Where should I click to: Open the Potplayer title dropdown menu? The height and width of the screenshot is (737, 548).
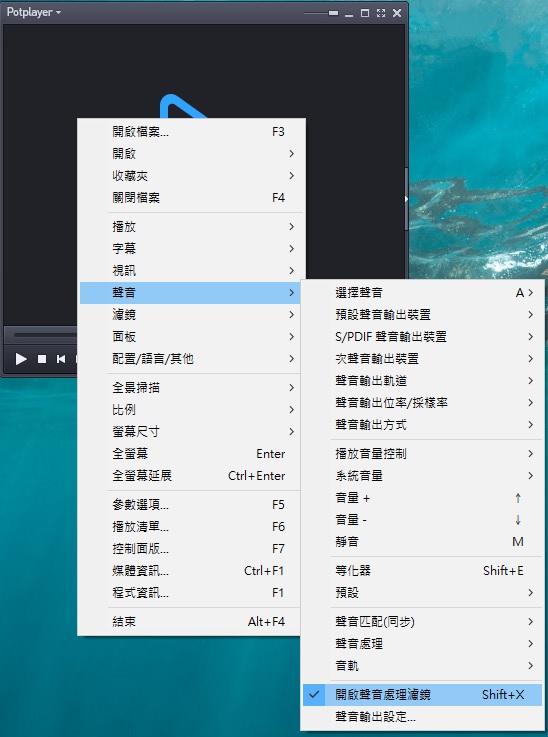(34, 12)
